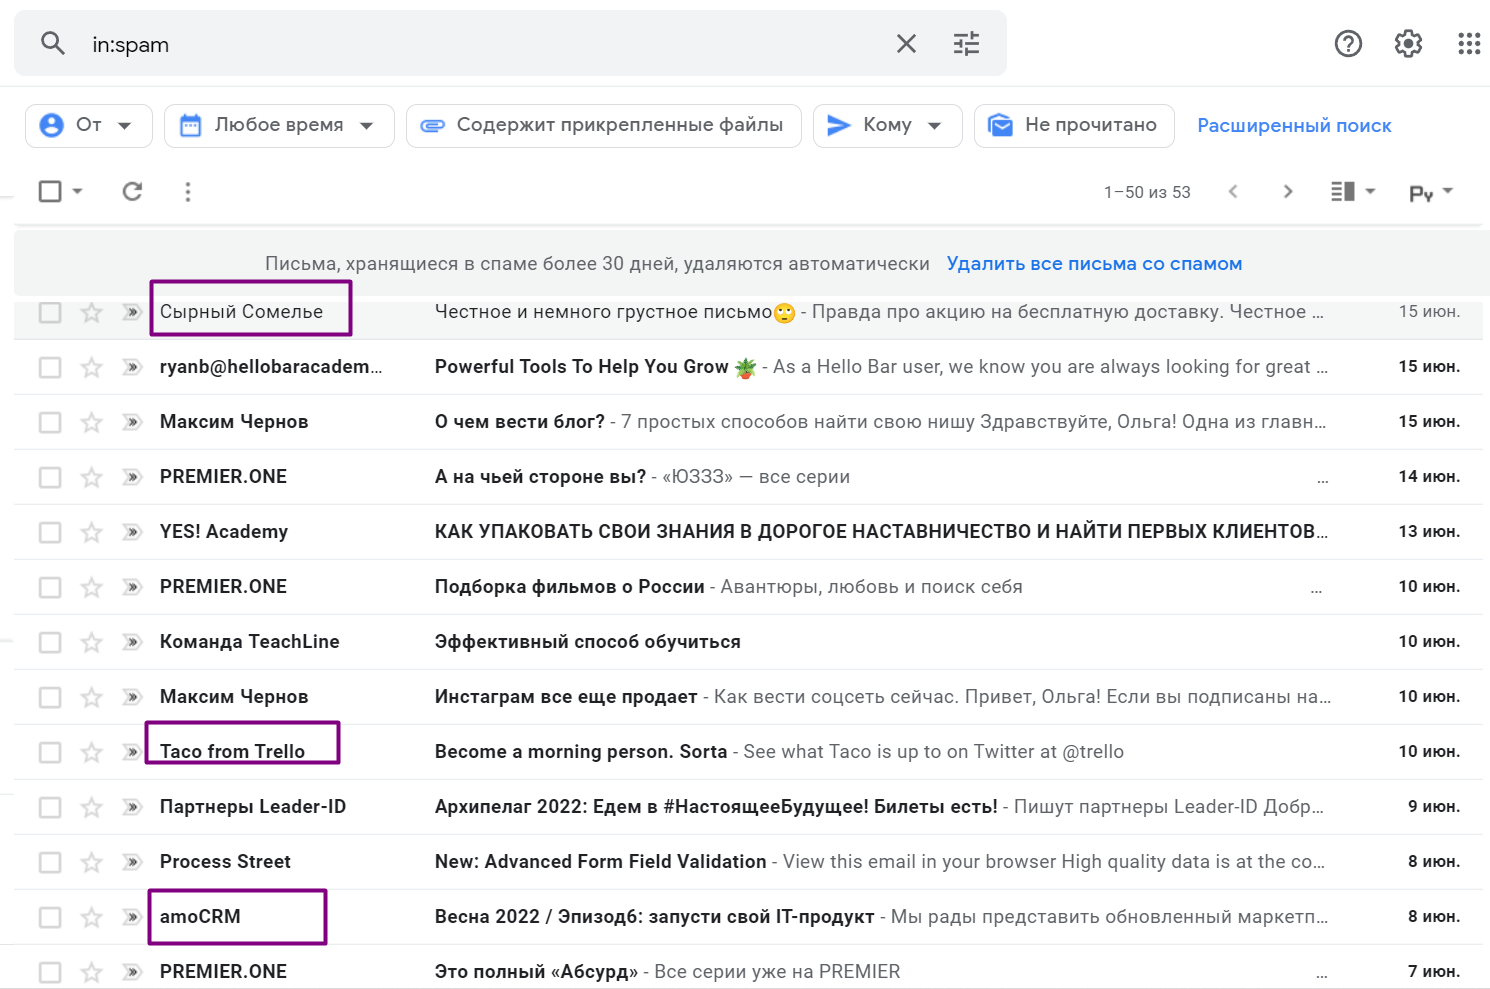Star the Команда TeachLine email
Image resolution: width=1490 pixels, height=989 pixels.
click(x=91, y=642)
